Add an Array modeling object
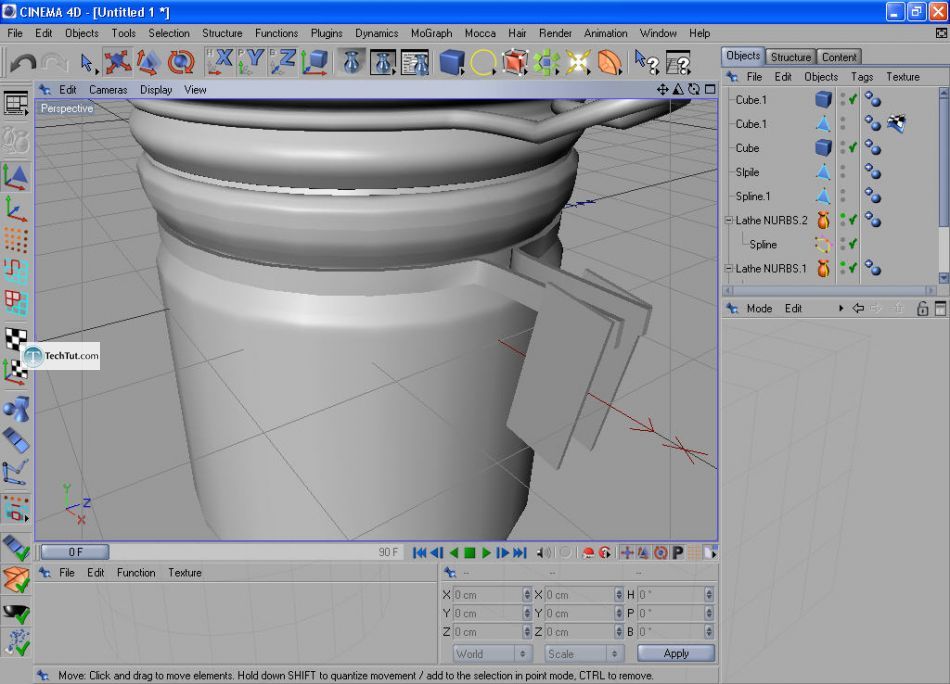Image resolution: width=950 pixels, height=684 pixels. click(x=546, y=62)
